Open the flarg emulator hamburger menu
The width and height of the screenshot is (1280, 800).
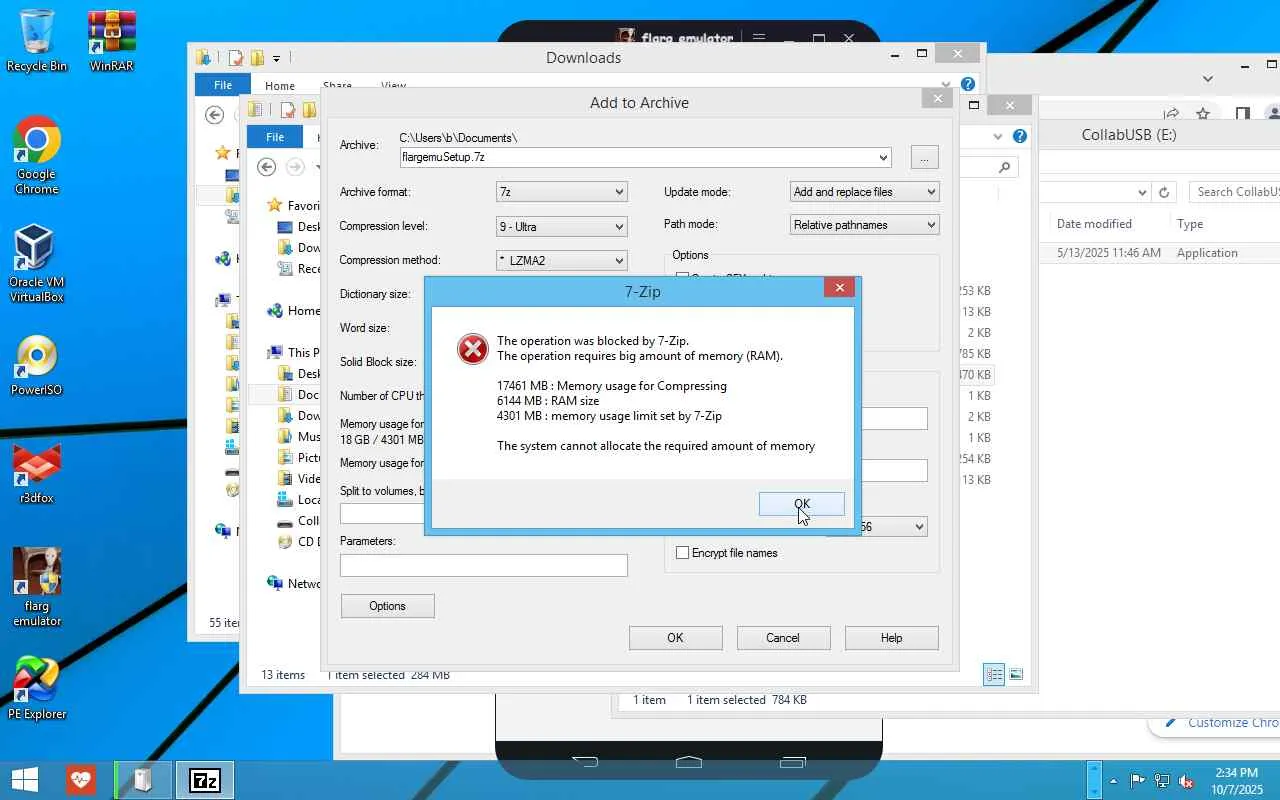coord(759,39)
